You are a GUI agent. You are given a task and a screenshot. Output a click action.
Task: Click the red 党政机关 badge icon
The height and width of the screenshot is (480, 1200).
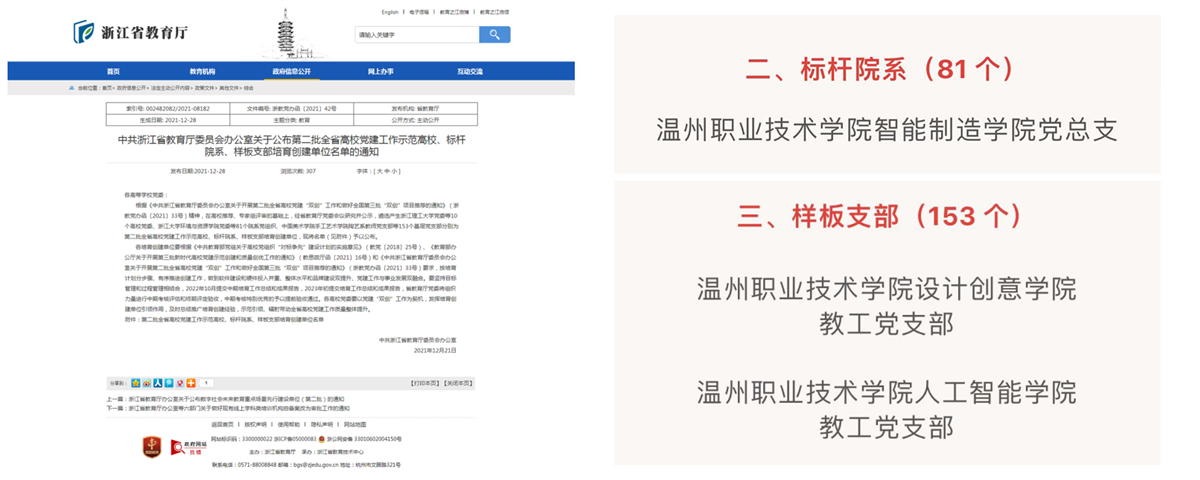pos(154,444)
